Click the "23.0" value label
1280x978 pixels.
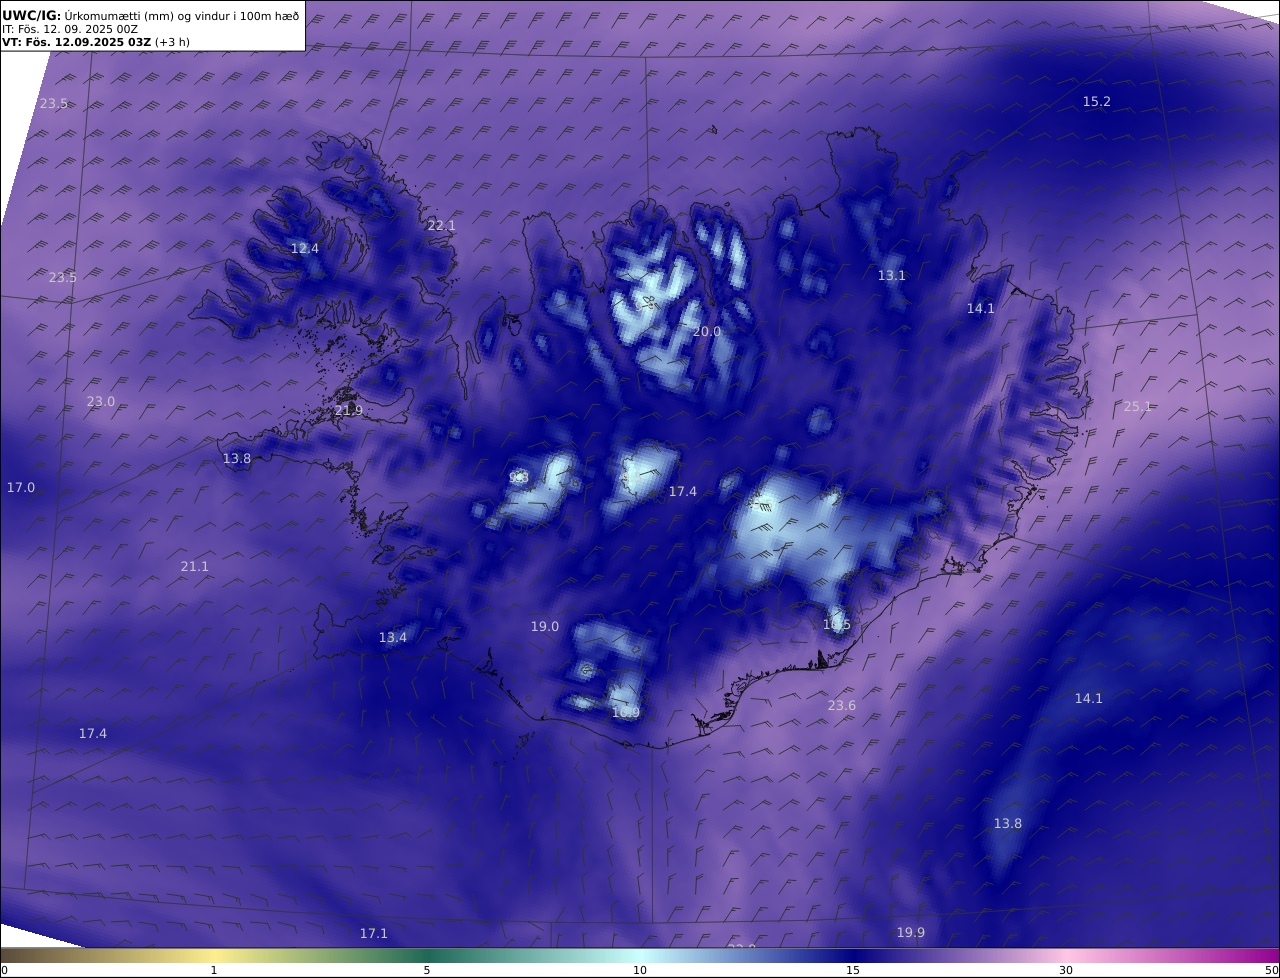[x=101, y=401]
